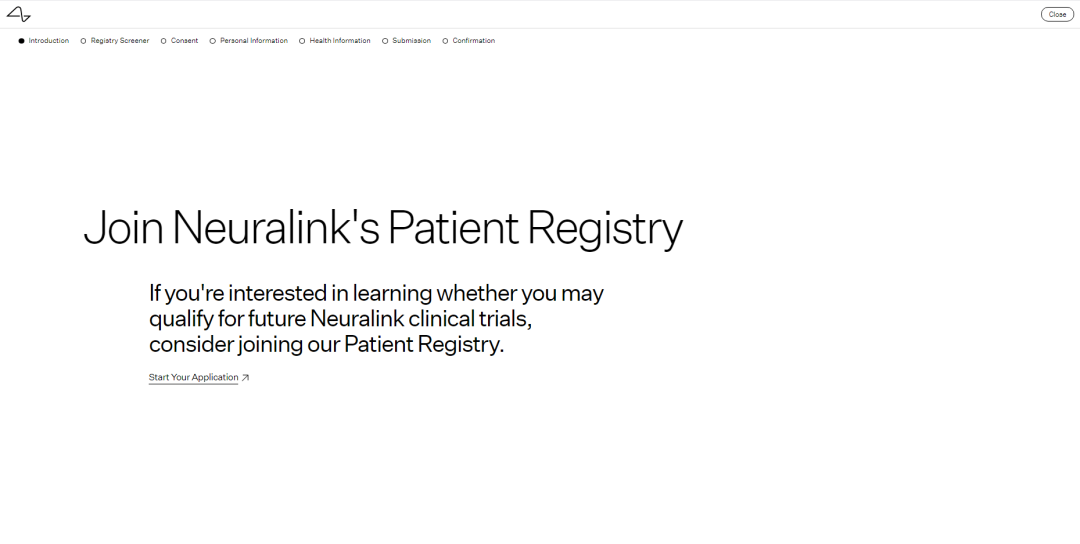Select the Registry Screener step circle

pos(84,41)
